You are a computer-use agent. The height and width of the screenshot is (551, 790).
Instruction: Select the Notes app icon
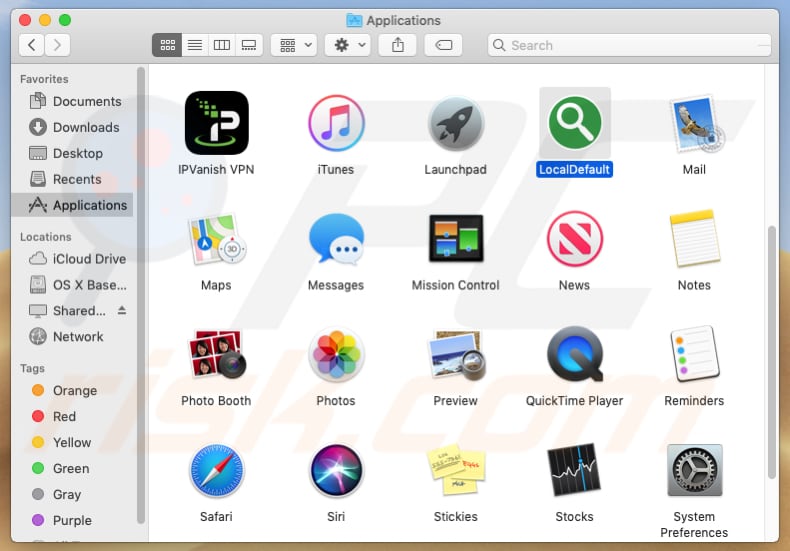(695, 239)
